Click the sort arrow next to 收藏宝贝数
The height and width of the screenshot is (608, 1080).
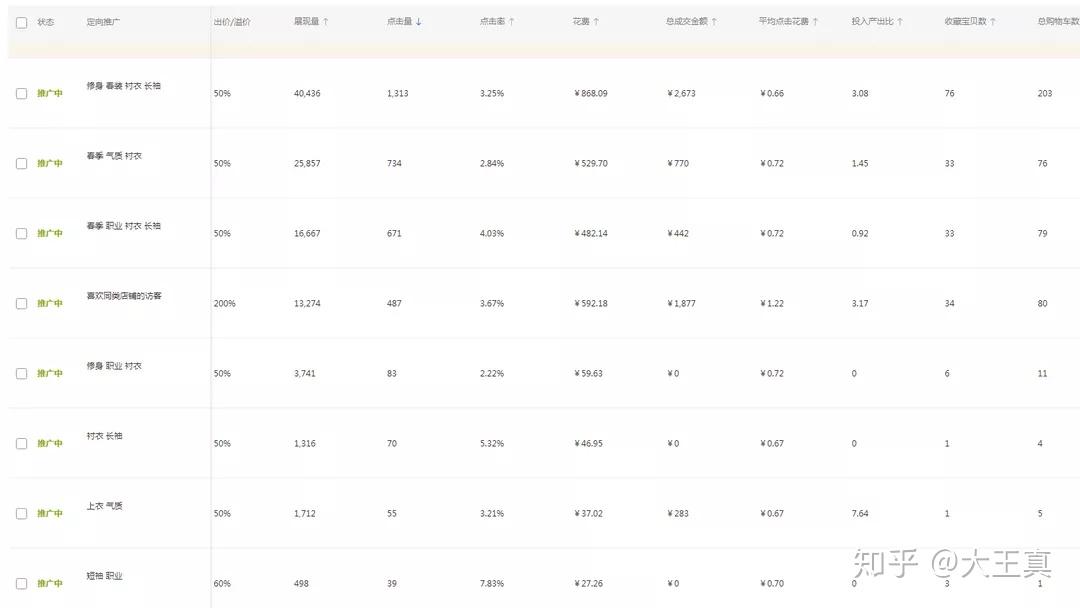993,22
